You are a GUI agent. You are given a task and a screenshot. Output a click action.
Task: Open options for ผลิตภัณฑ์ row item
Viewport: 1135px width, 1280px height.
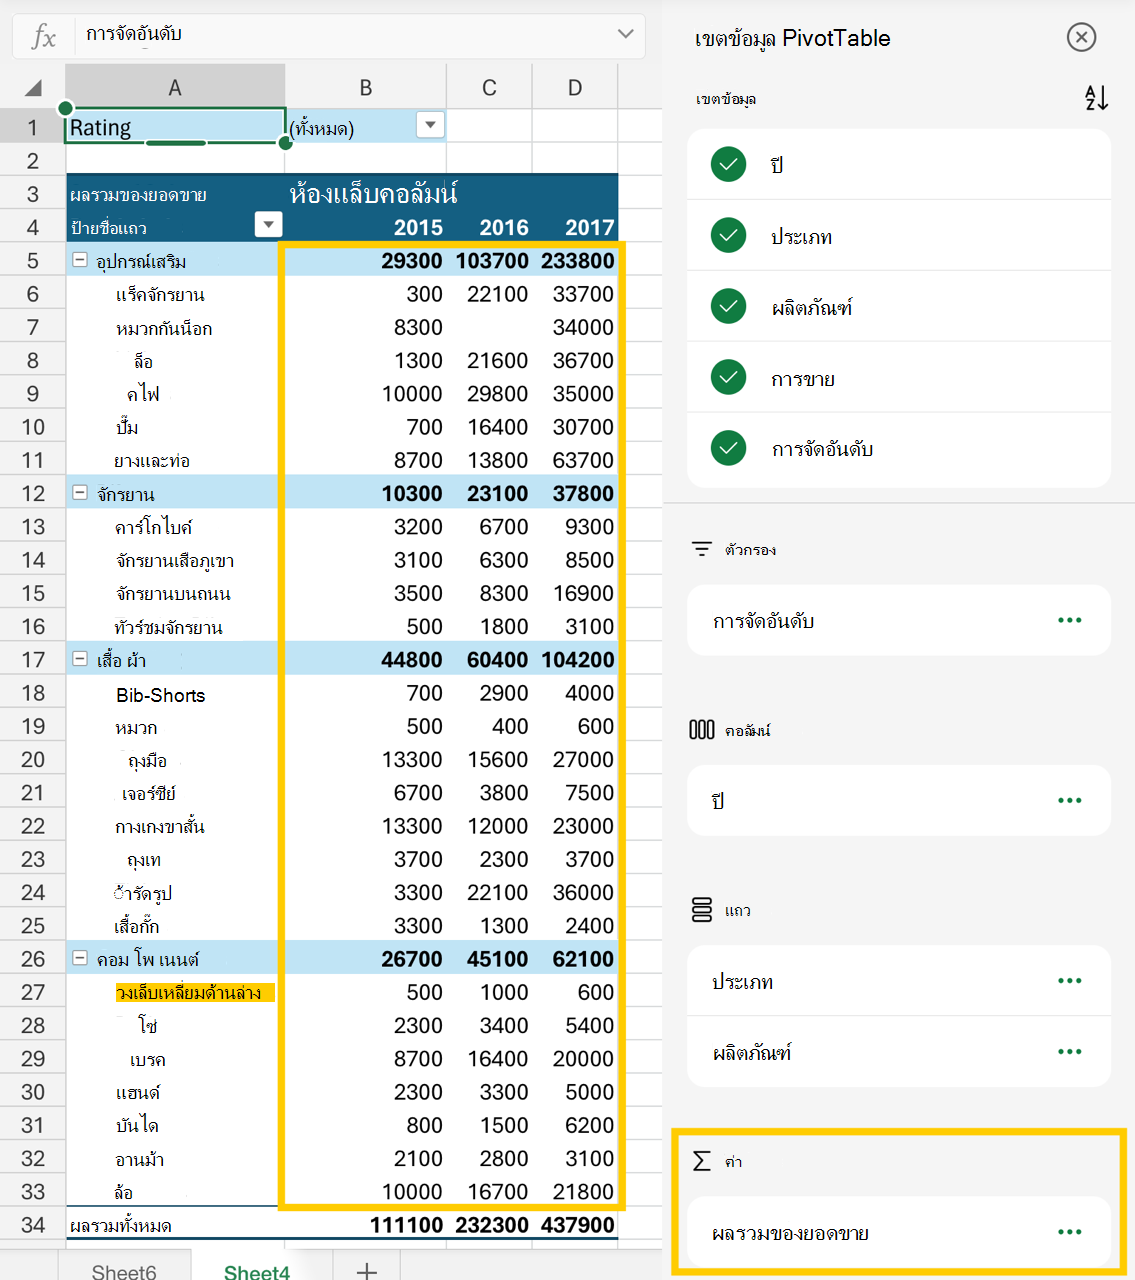[x=1070, y=1052]
